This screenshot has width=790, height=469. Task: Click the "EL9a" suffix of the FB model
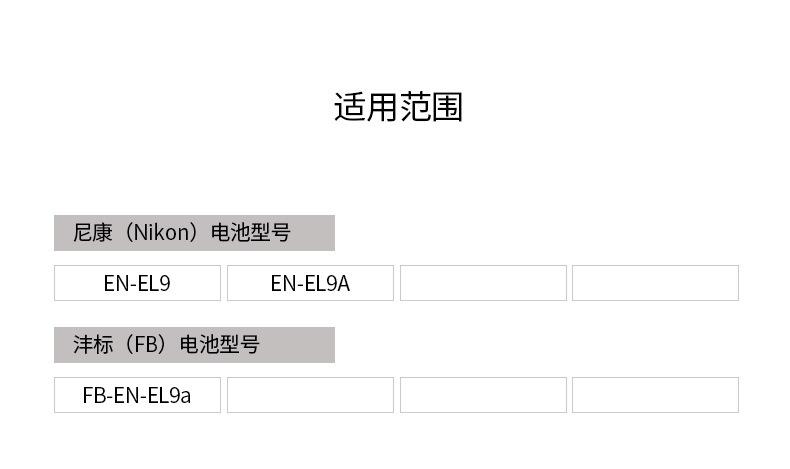(169, 395)
